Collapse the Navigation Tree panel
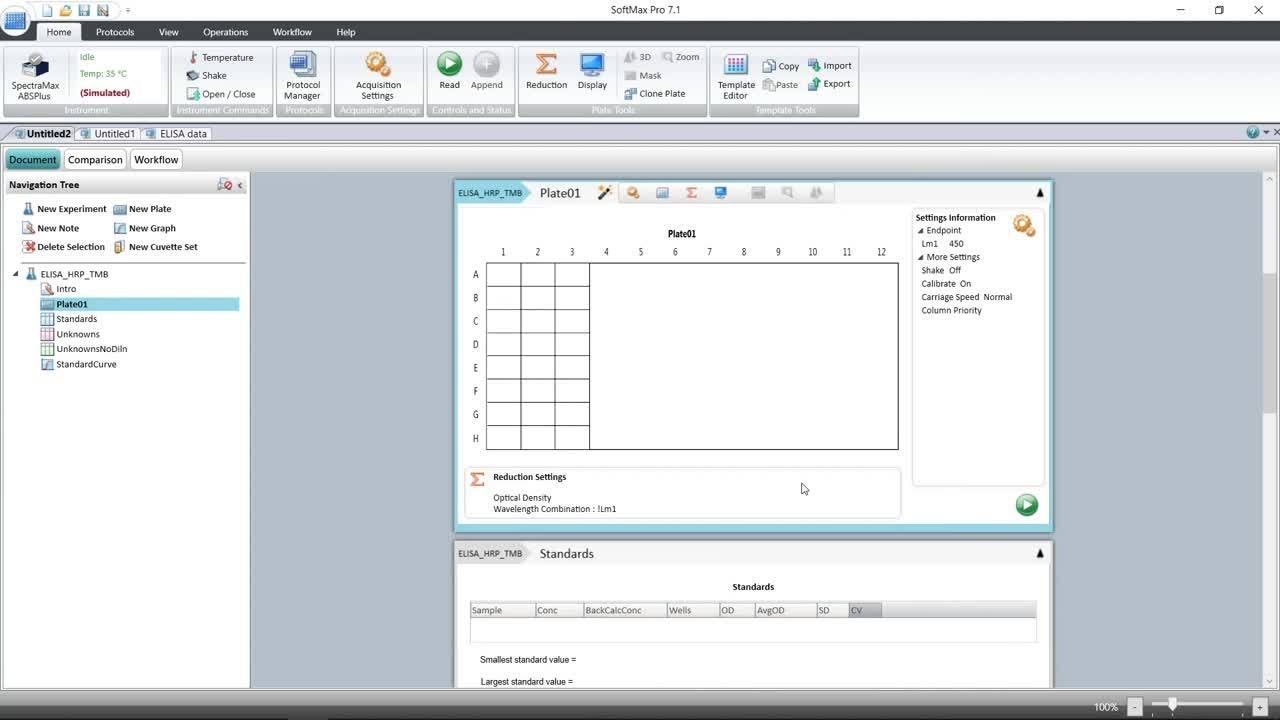Viewport: 1280px width, 720px height. pos(240,185)
